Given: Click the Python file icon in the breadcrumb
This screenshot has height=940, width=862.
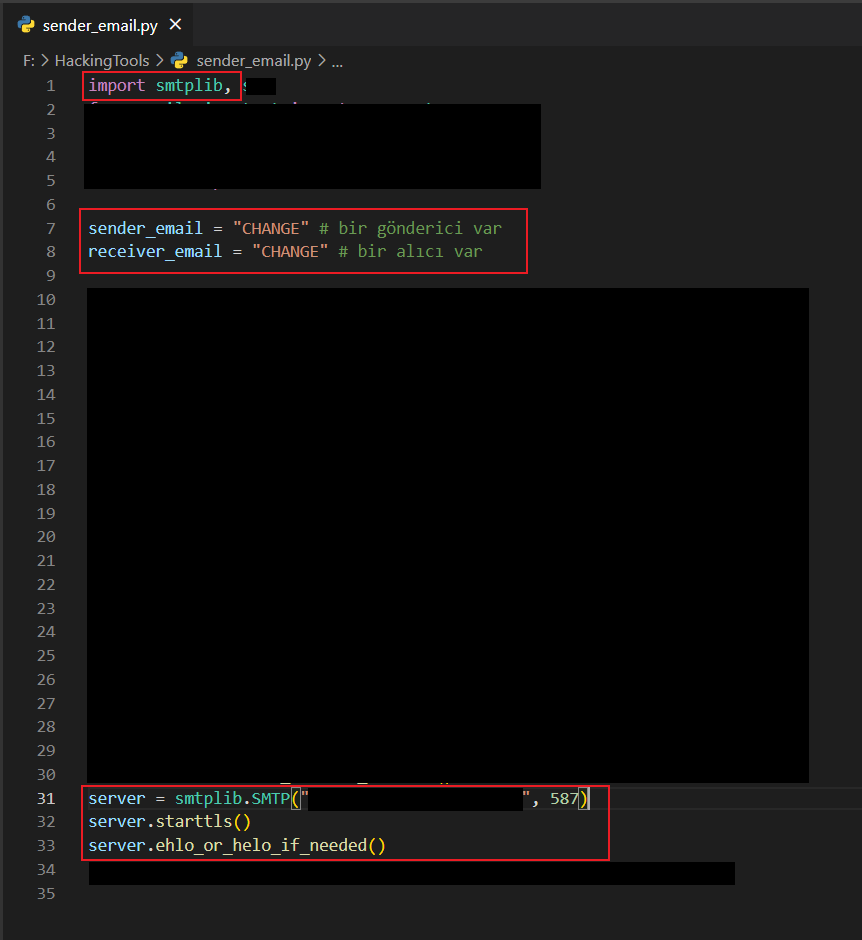Looking at the screenshot, I should click(x=180, y=61).
